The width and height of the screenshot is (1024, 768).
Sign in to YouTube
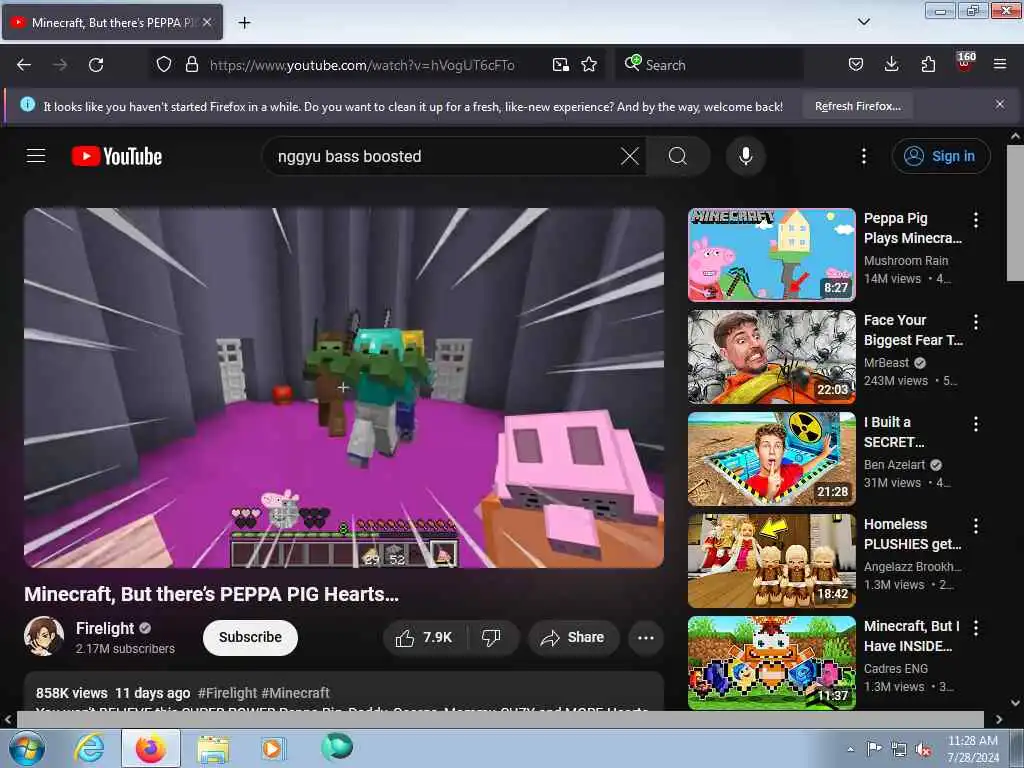click(941, 156)
